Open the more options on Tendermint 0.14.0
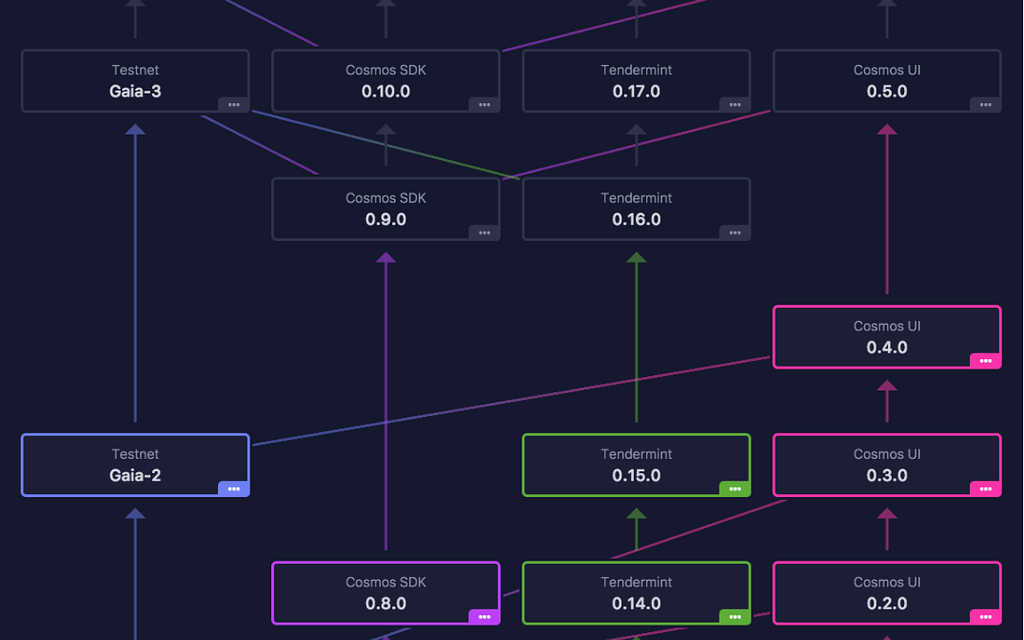This screenshot has width=1024, height=640. [x=735, y=616]
